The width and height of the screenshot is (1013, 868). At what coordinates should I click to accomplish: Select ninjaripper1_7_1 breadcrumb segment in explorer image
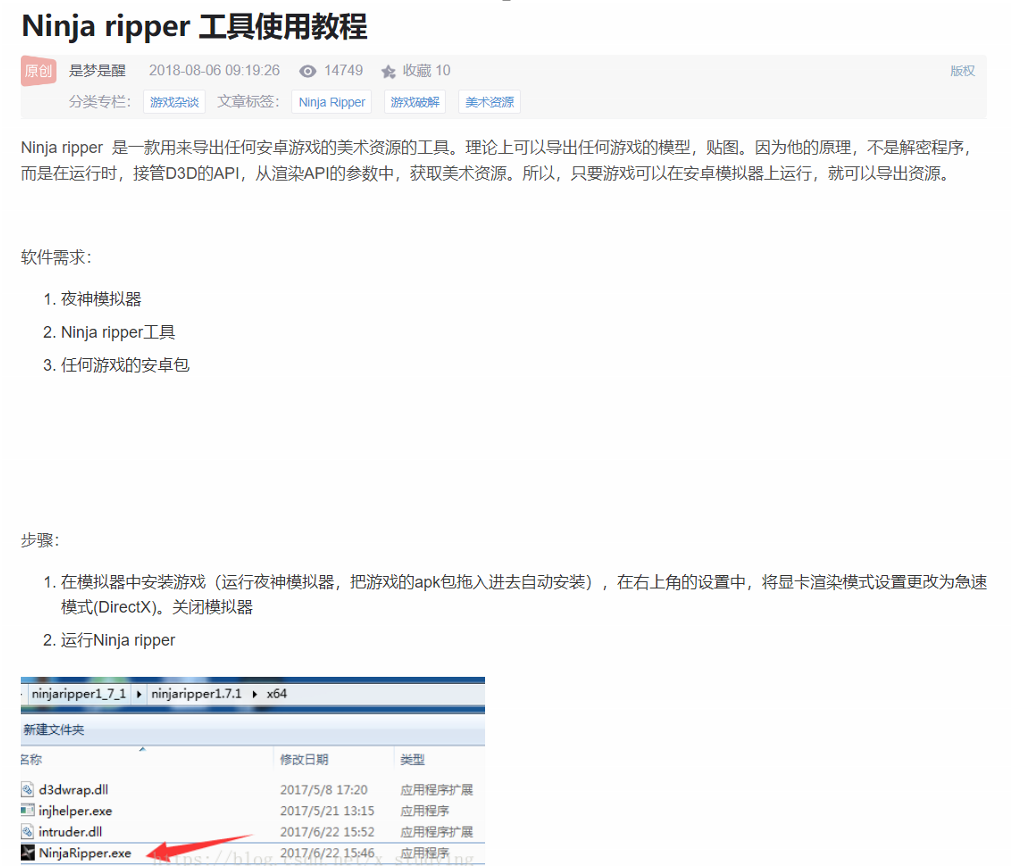pos(79,694)
